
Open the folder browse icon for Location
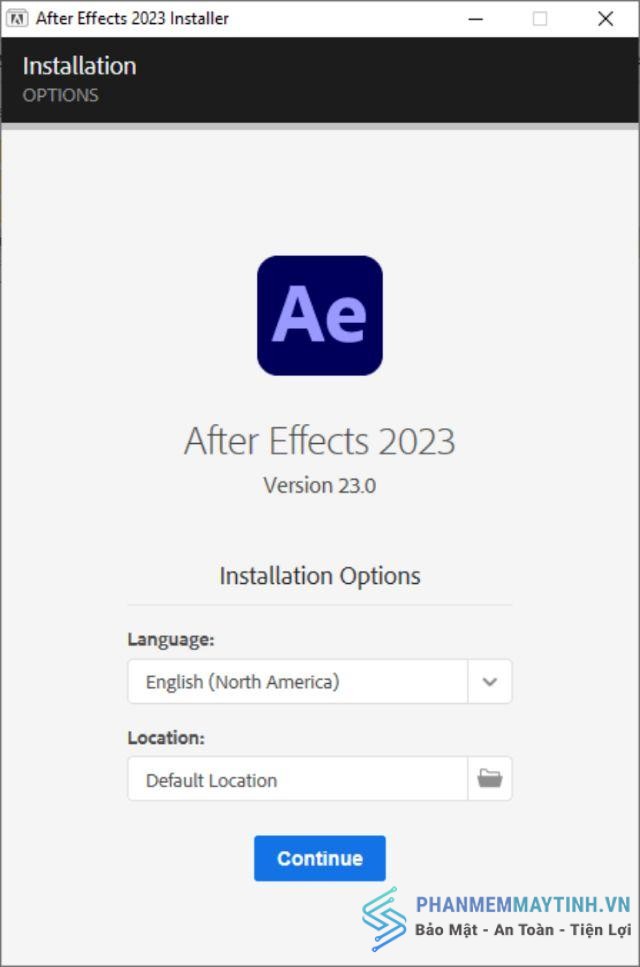click(490, 778)
